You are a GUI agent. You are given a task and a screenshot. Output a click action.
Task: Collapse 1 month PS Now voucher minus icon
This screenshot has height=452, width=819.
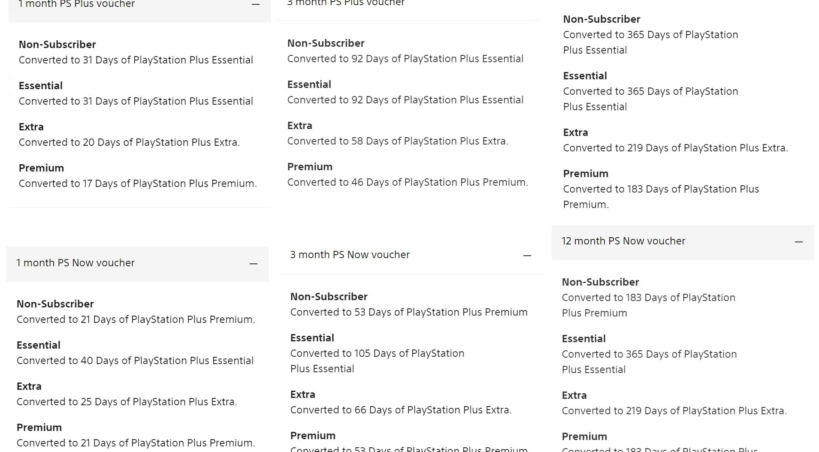(x=253, y=264)
